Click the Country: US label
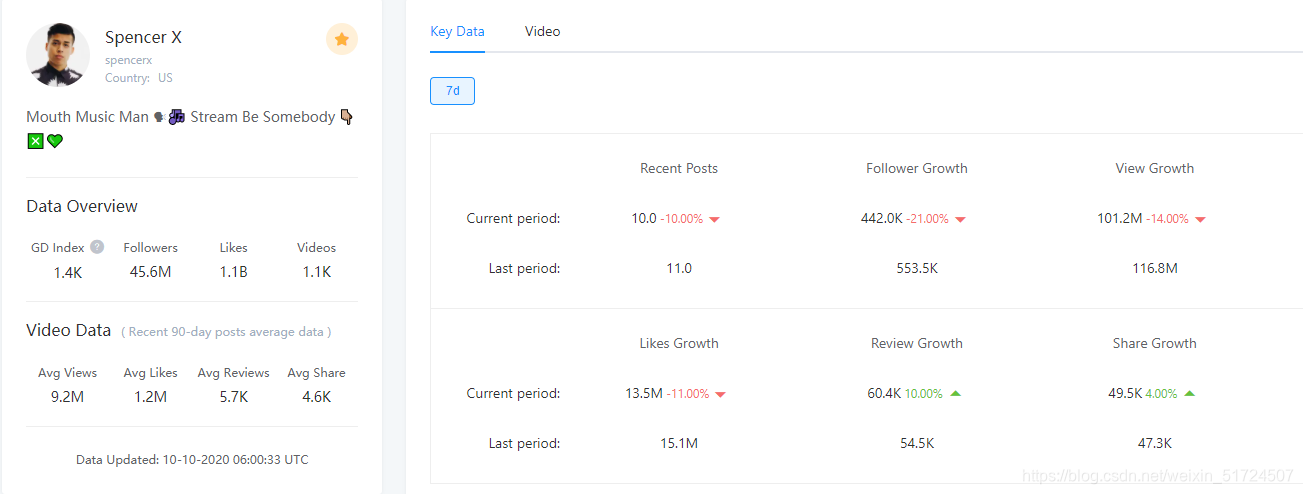 point(139,78)
